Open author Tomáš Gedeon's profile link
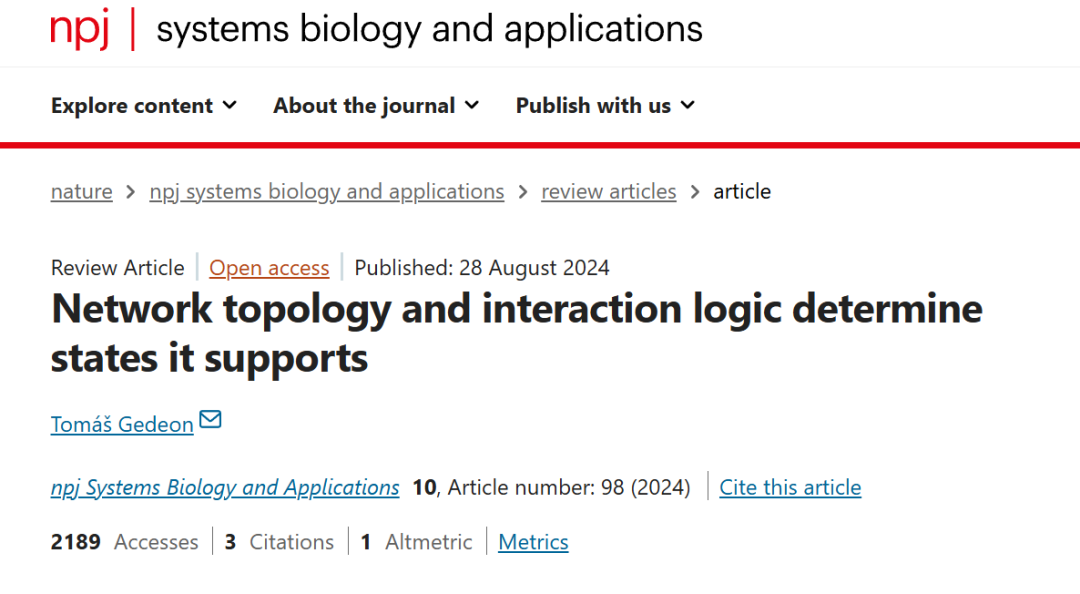The width and height of the screenshot is (1080, 594). tap(122, 424)
